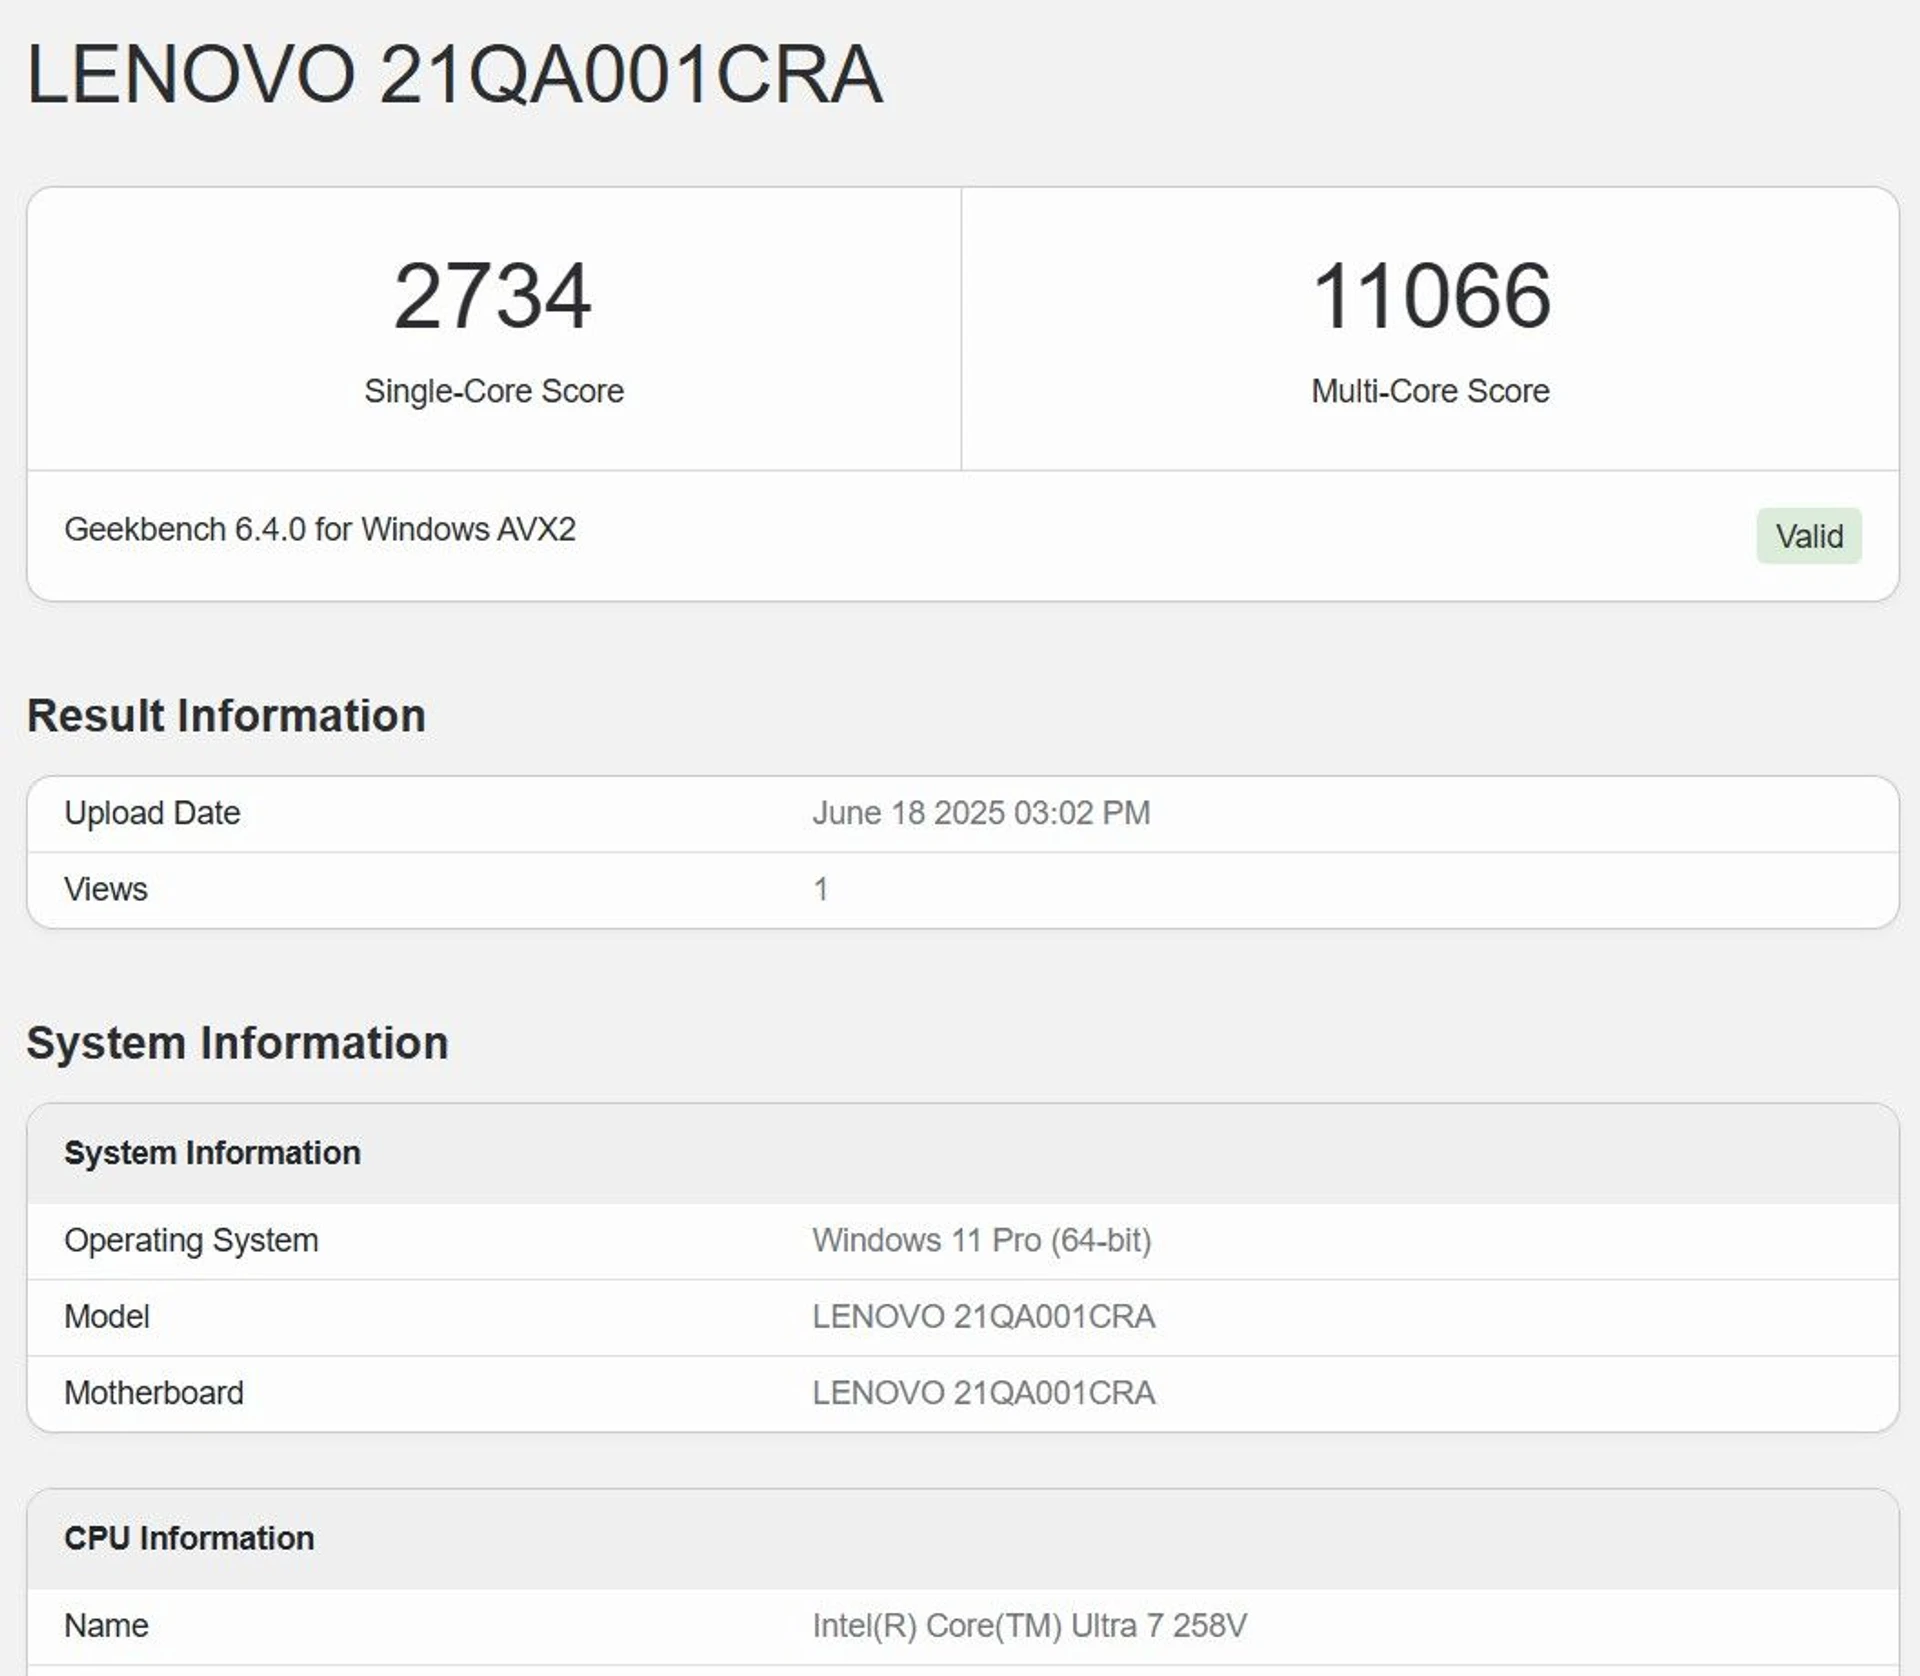Select the Motherboard value LENOVO 21QA001CRA

coord(984,1393)
